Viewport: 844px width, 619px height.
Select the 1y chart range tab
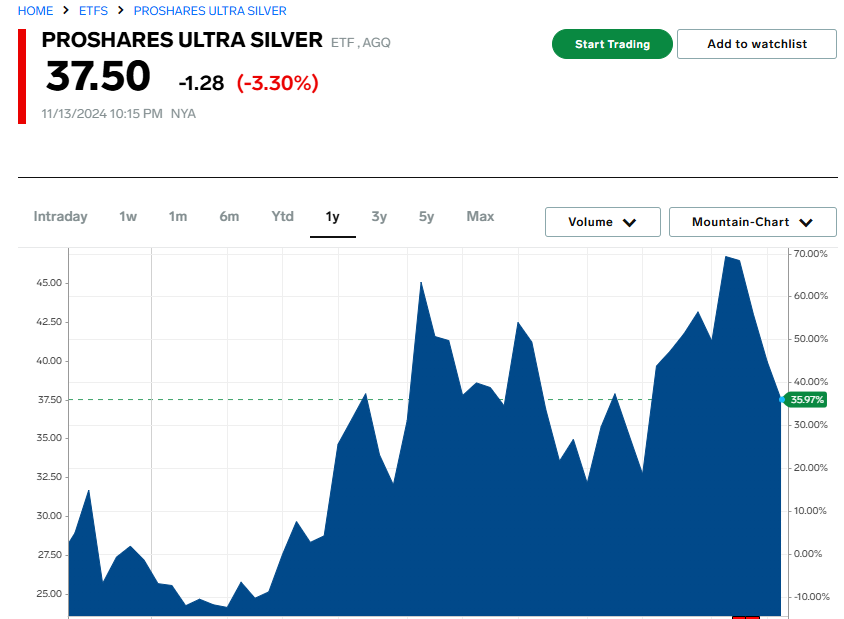click(x=333, y=217)
